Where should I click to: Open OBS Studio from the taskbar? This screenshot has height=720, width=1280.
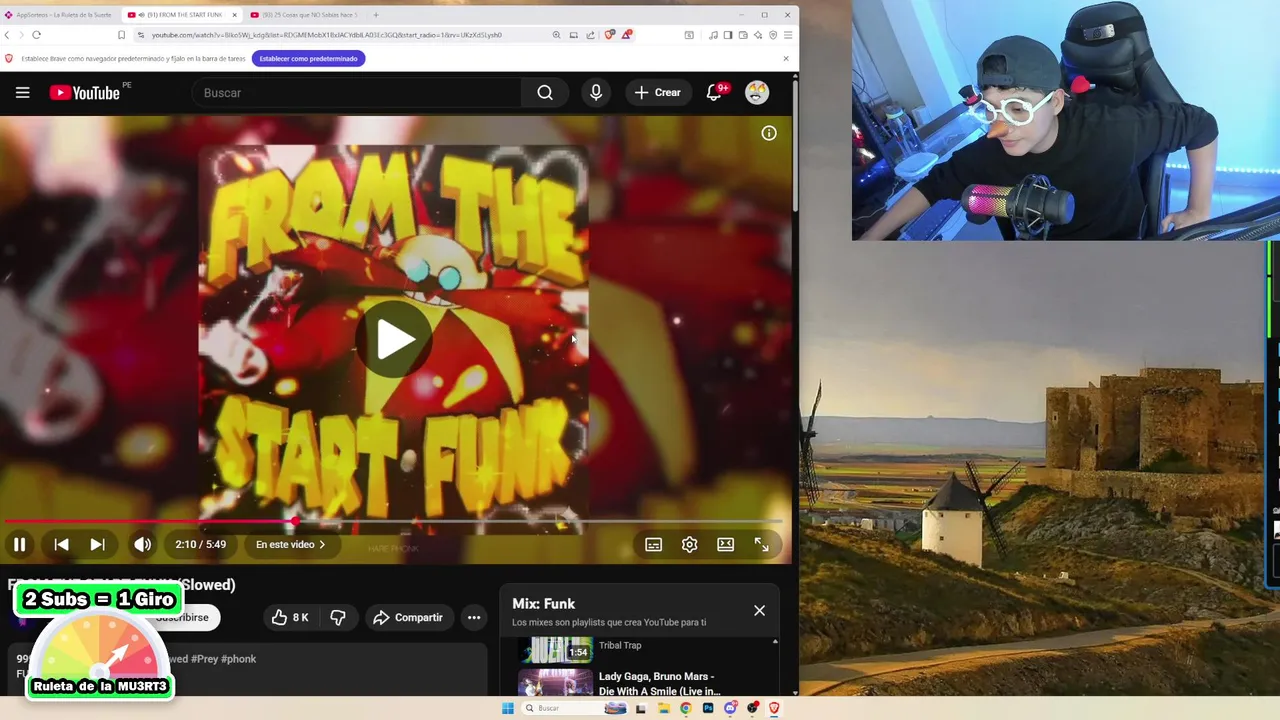[752, 708]
